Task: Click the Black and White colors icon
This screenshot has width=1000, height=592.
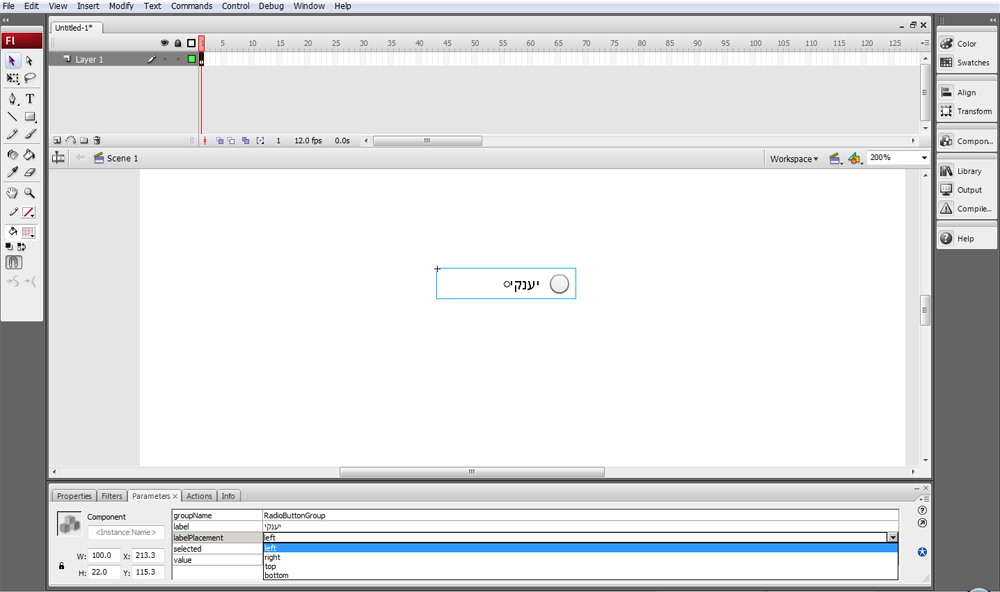Action: (x=9, y=246)
